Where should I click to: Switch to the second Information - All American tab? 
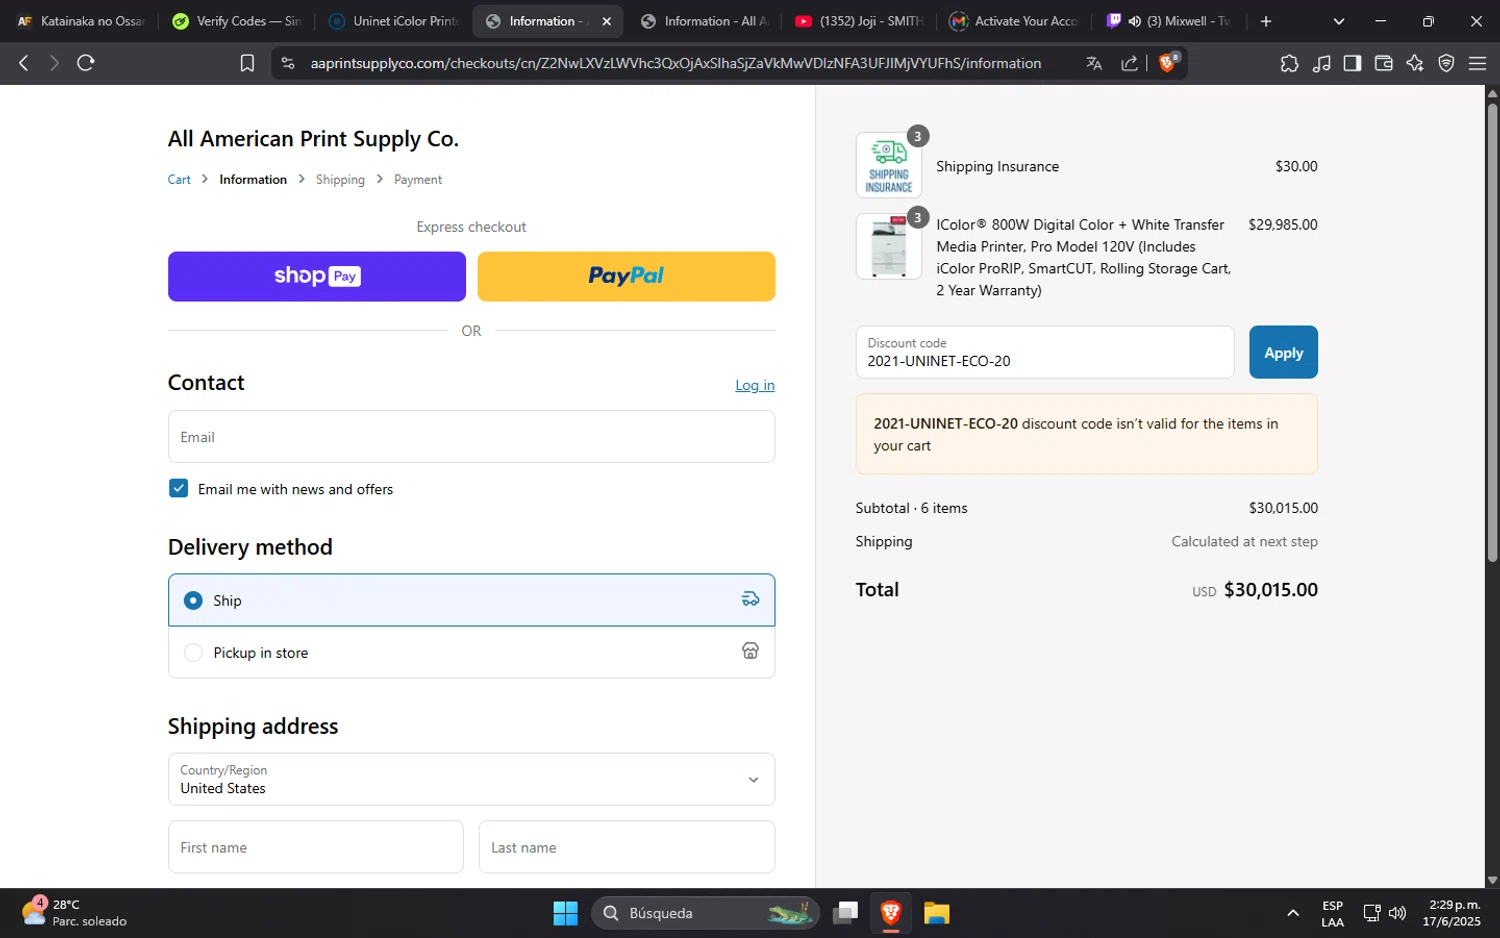tap(705, 21)
